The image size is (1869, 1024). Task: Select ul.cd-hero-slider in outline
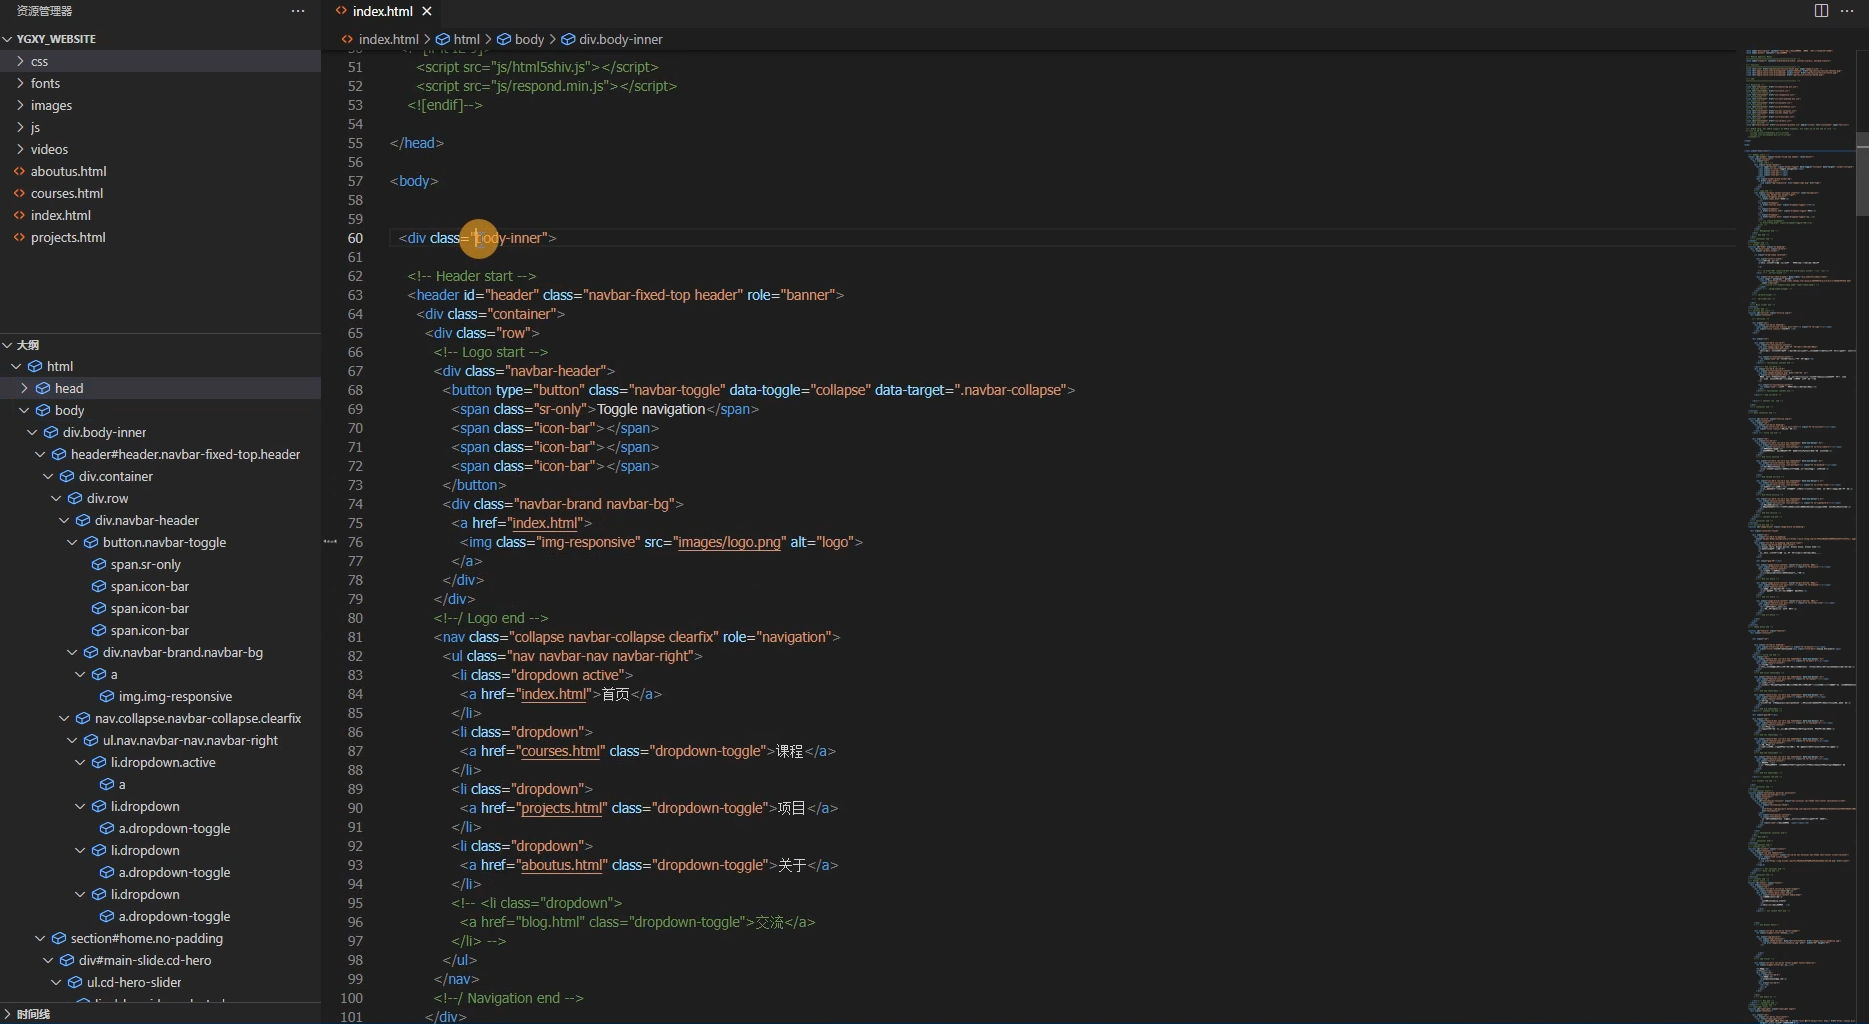134,982
